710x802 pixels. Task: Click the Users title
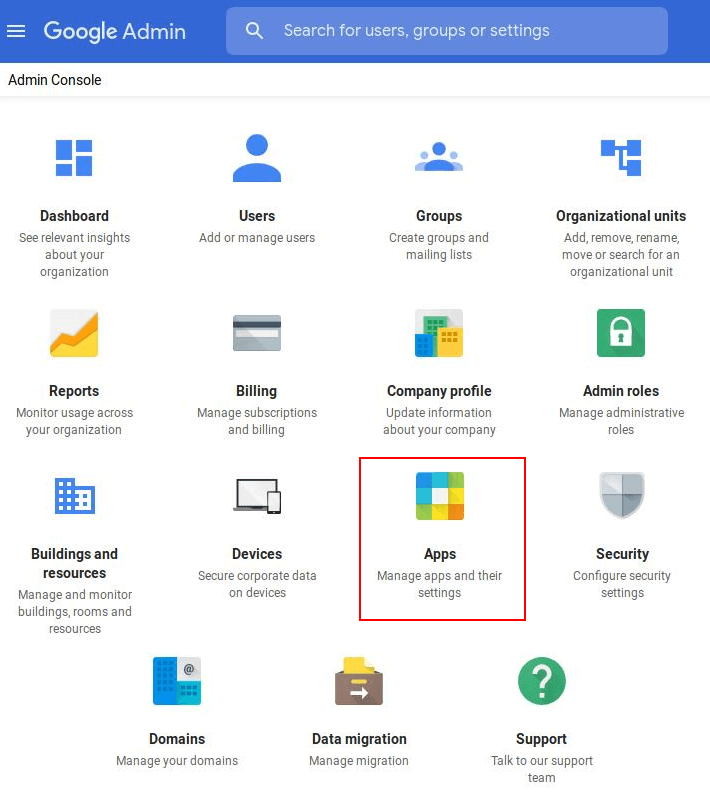257,216
